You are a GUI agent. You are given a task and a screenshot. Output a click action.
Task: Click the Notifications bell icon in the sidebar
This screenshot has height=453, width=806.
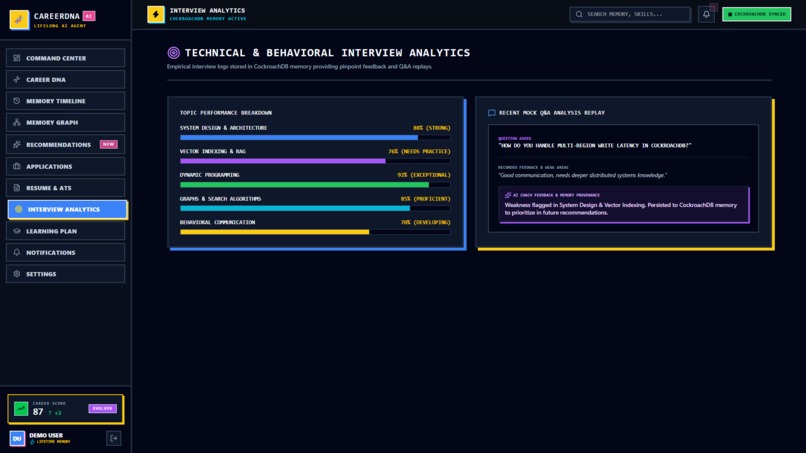coord(16,252)
